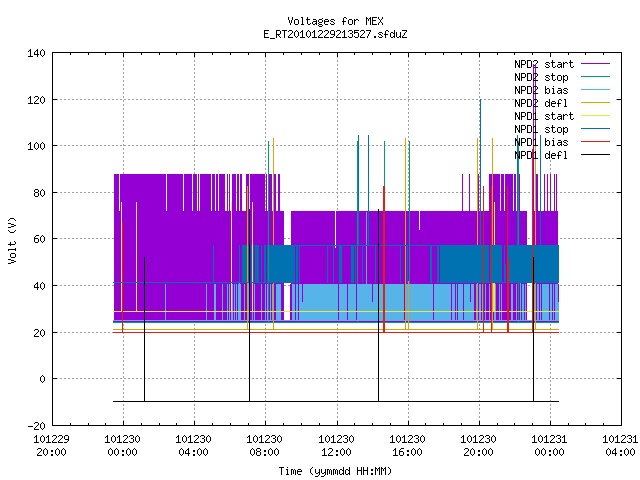This screenshot has width=640, height=480.
Task: Click the 101231 00:00 x-axis tick label
Action: [549, 446]
